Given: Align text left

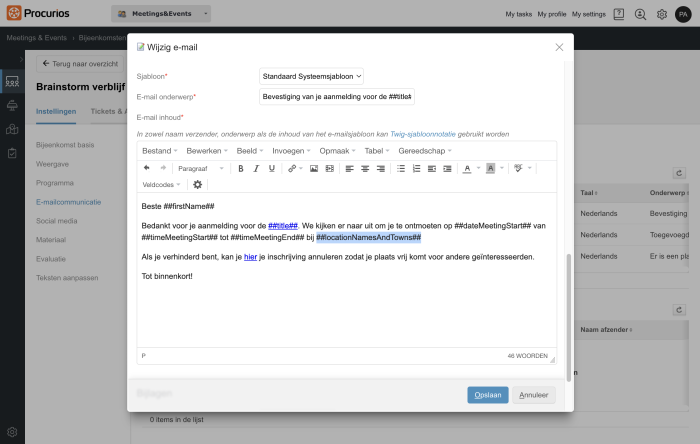Looking at the screenshot, I should click(350, 168).
